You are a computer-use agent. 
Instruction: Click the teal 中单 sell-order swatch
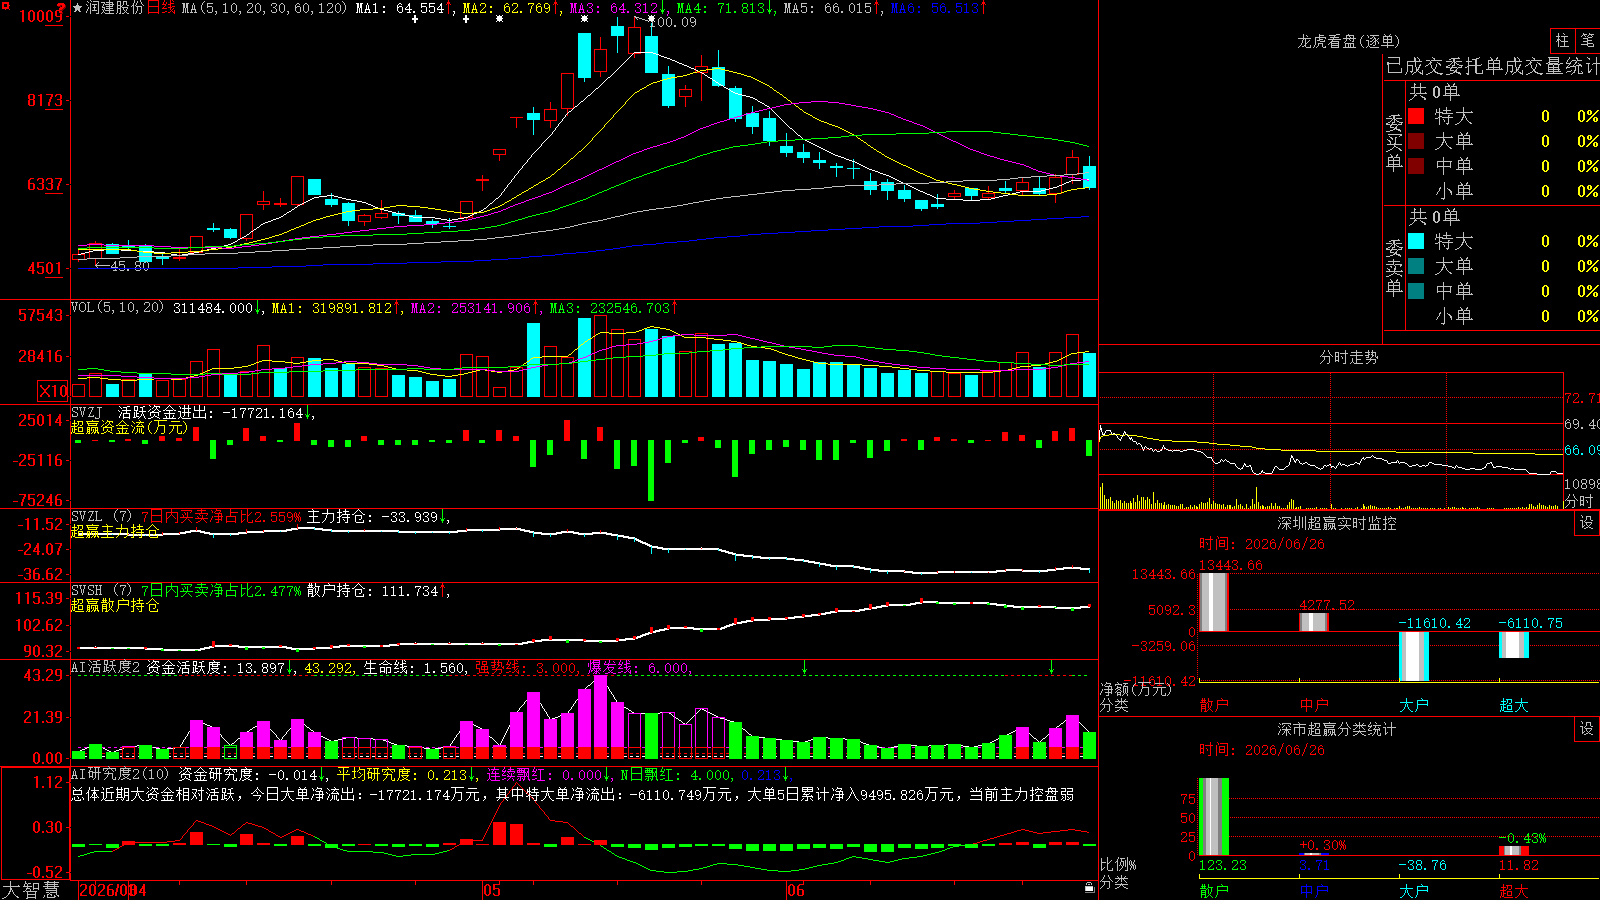click(1416, 291)
